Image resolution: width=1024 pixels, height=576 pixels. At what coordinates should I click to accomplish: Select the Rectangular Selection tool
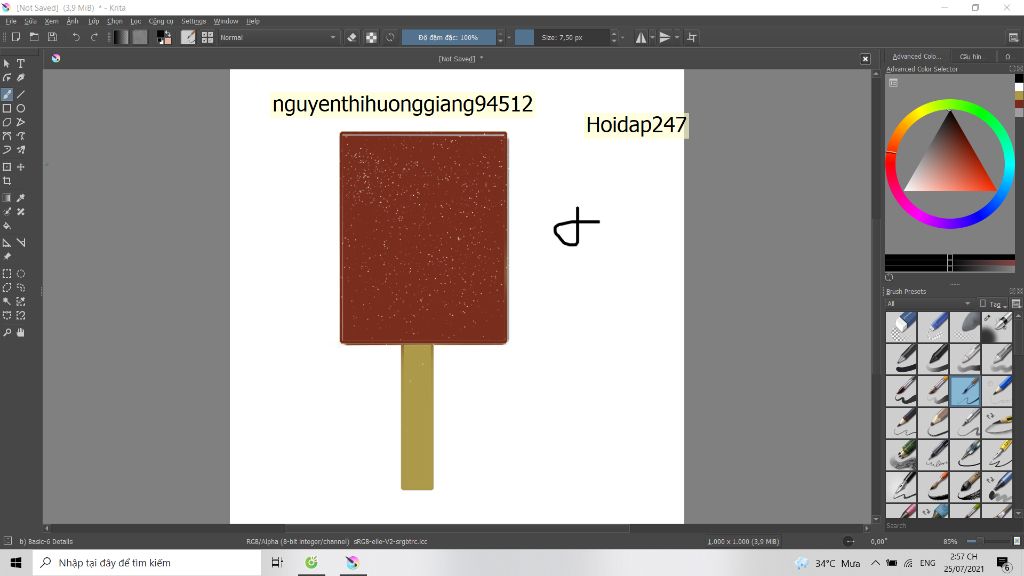point(7,274)
